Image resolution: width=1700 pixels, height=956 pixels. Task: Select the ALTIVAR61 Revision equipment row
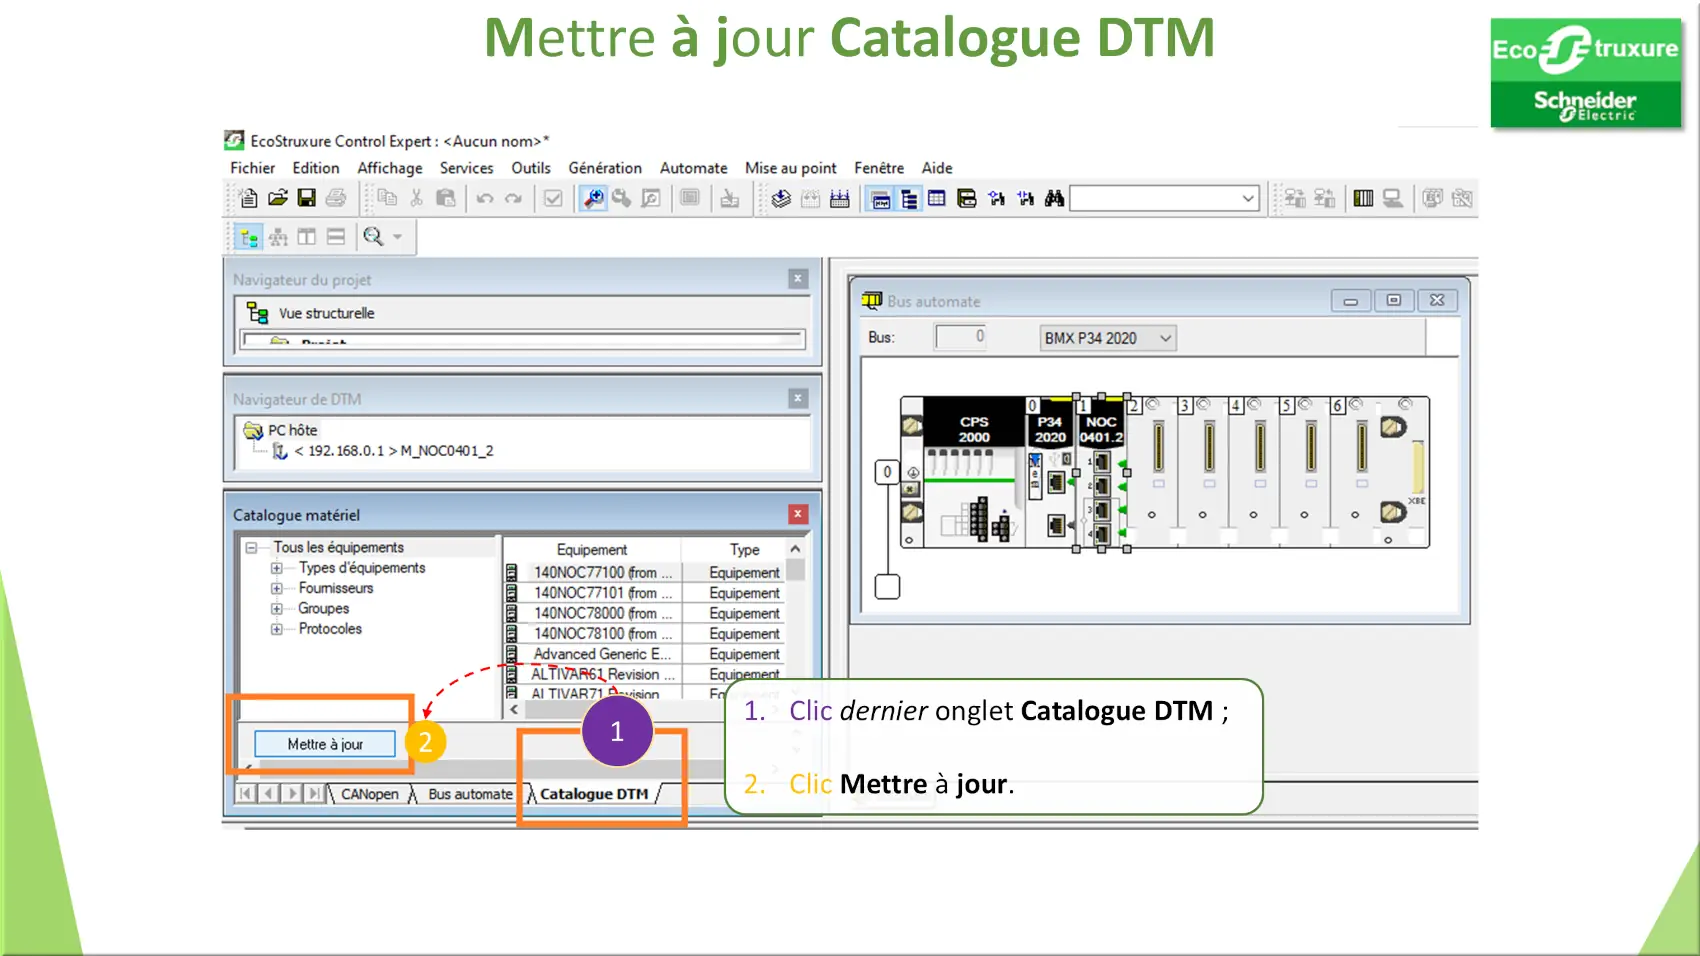(x=644, y=674)
